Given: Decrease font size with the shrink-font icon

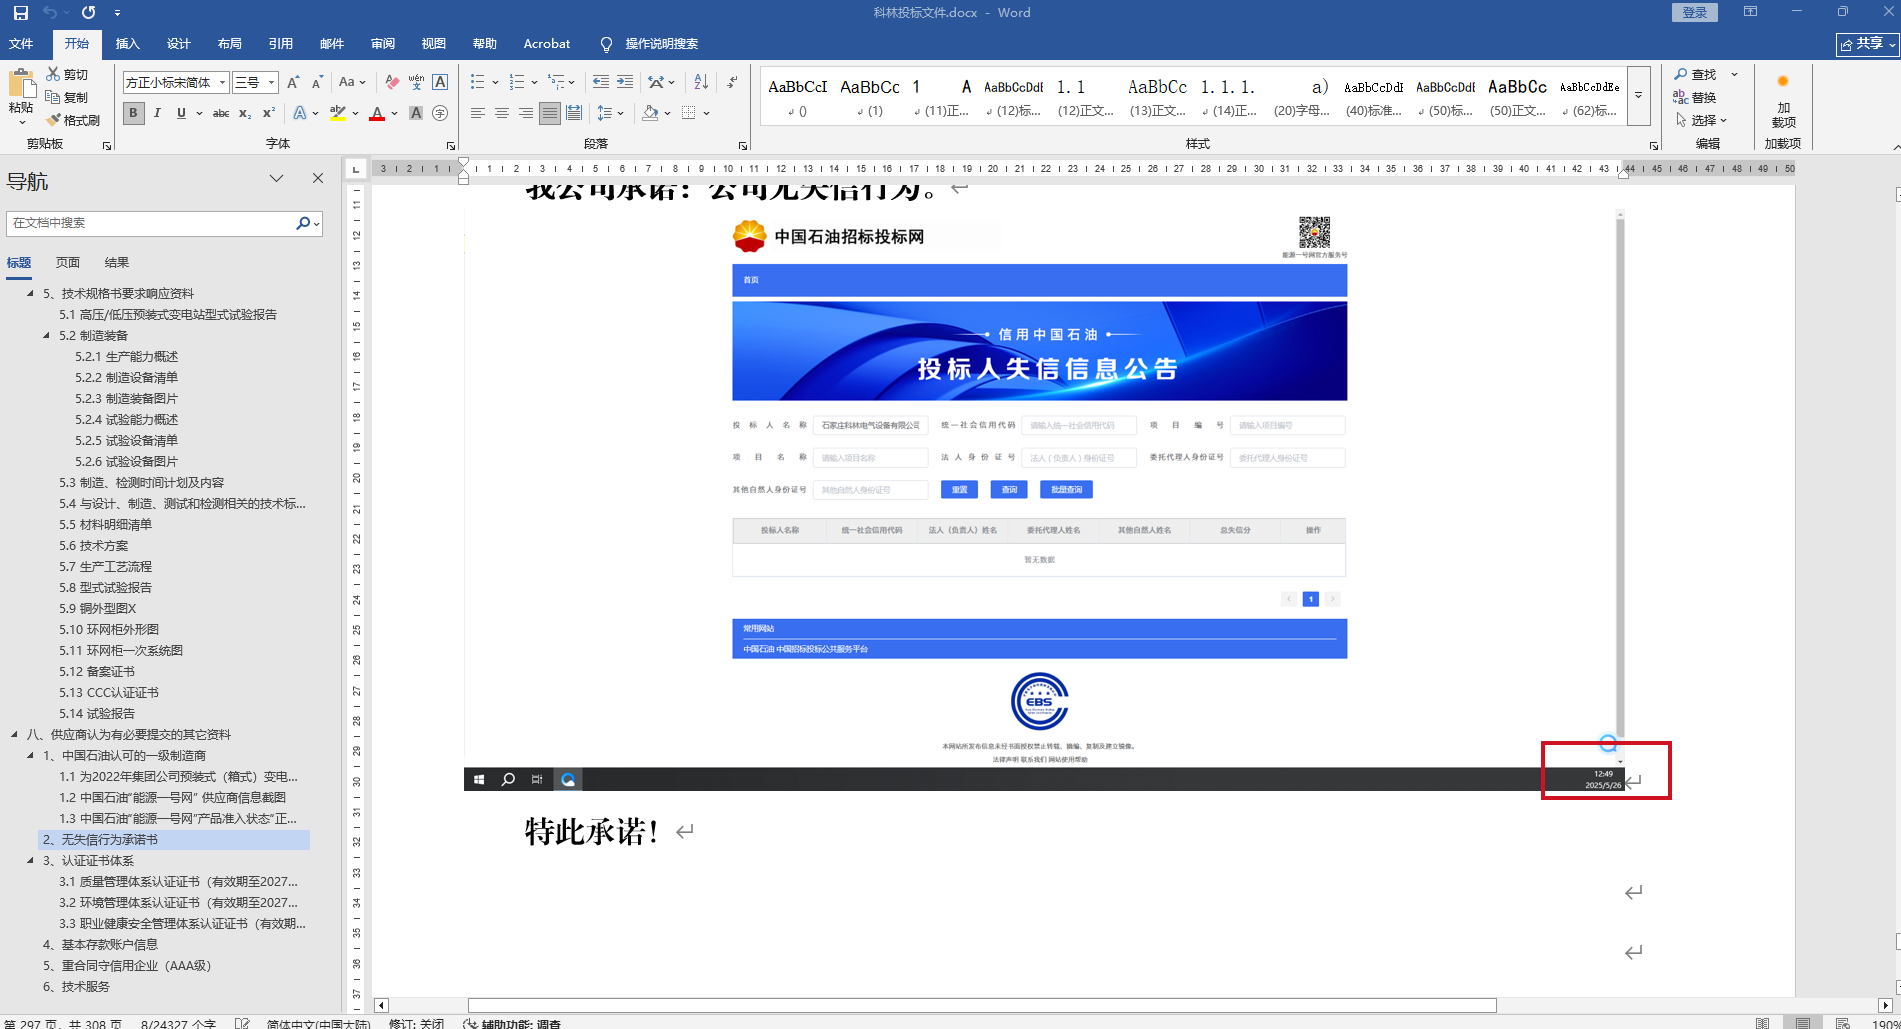Looking at the screenshot, I should click(317, 83).
